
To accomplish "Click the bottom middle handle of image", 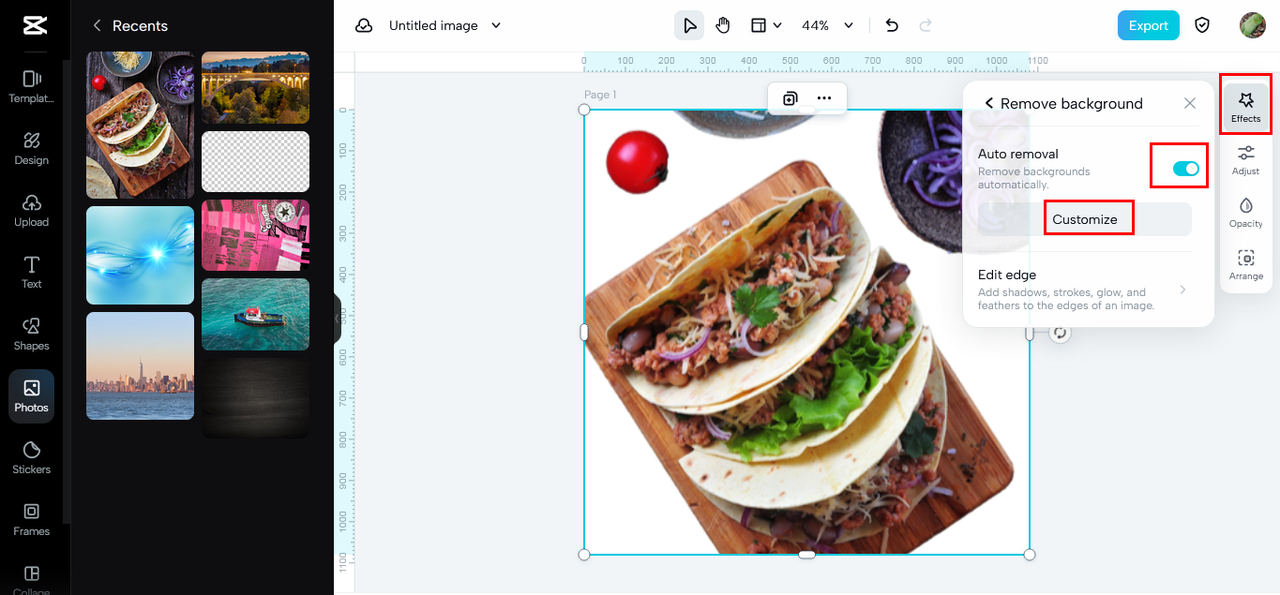I will [807, 554].
